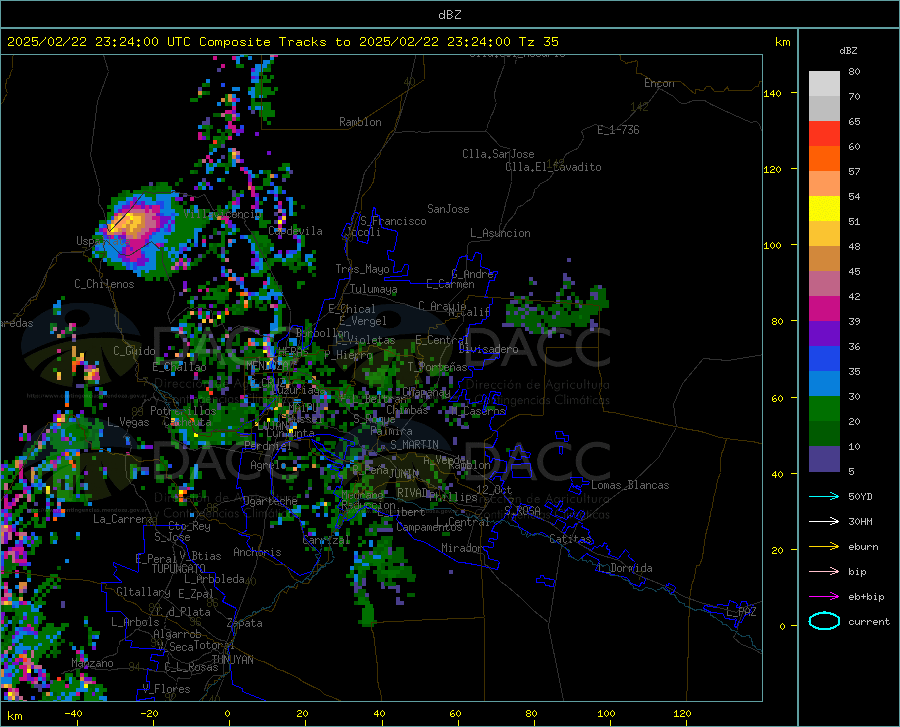The width and height of the screenshot is (900, 727).
Task: Click the green echo patch east of N_calif
Action: pos(556,309)
